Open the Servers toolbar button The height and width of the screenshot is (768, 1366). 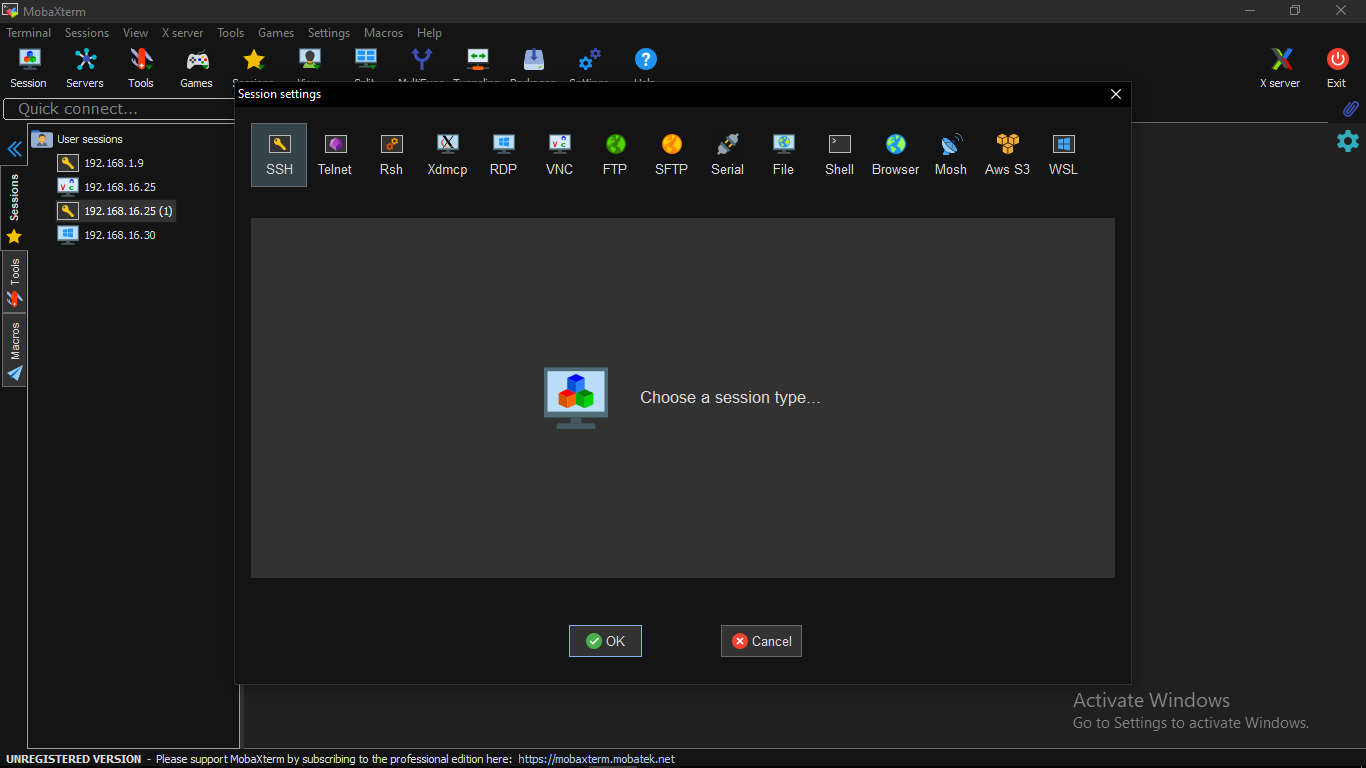[85, 68]
